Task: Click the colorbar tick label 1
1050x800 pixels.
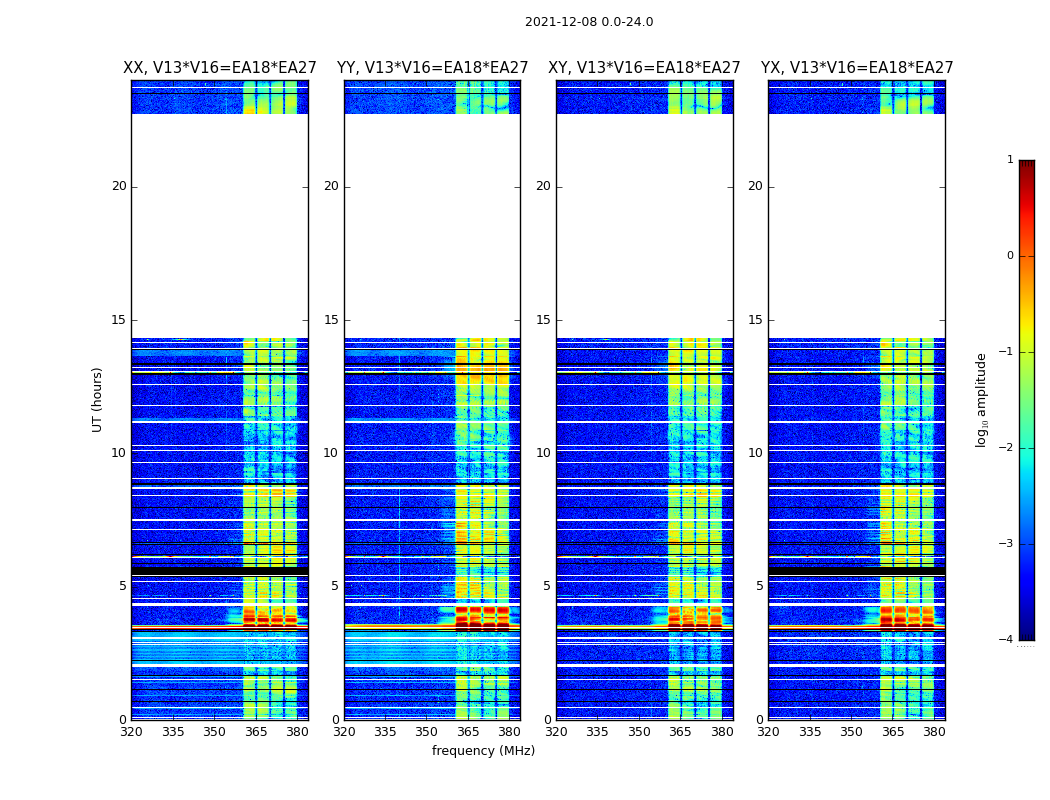Action: pyautogui.click(x=1010, y=160)
